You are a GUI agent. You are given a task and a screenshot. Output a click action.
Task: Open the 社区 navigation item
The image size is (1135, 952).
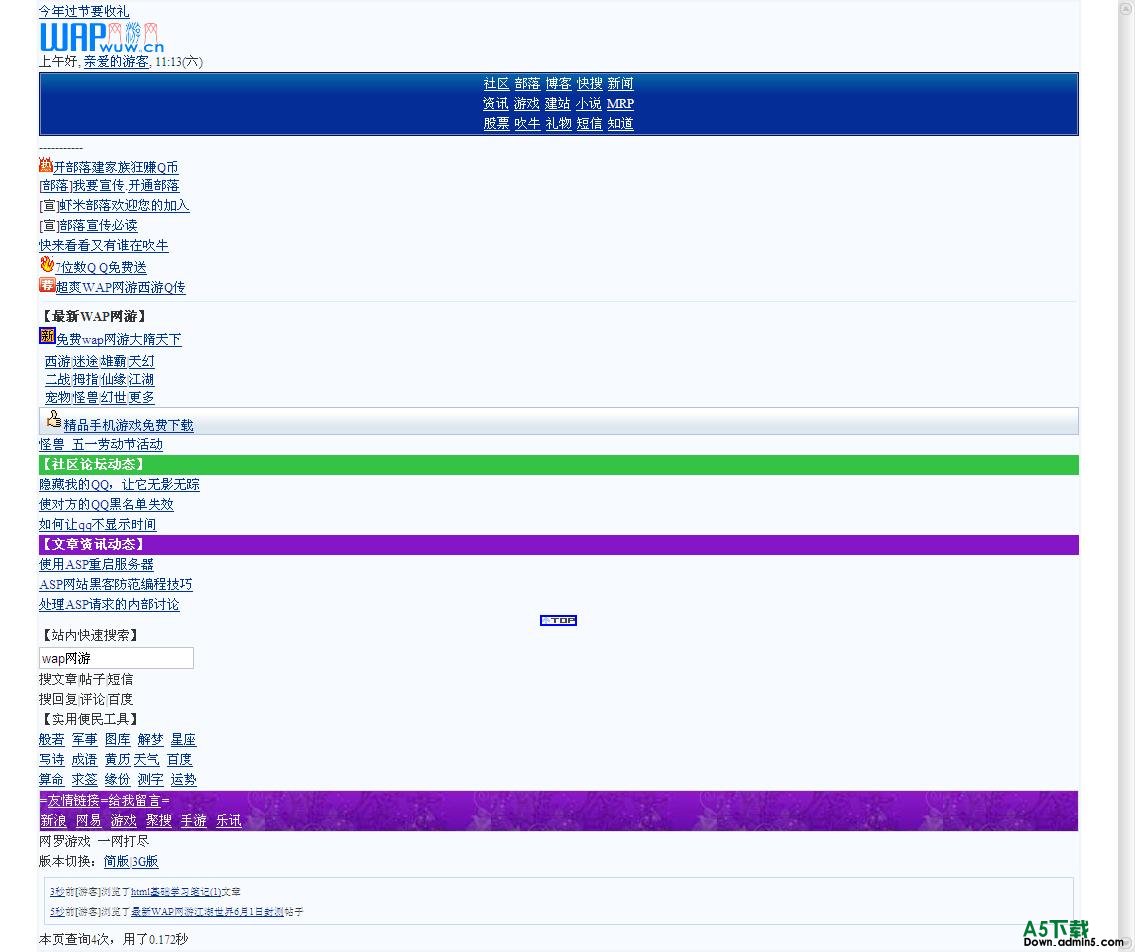coord(497,84)
